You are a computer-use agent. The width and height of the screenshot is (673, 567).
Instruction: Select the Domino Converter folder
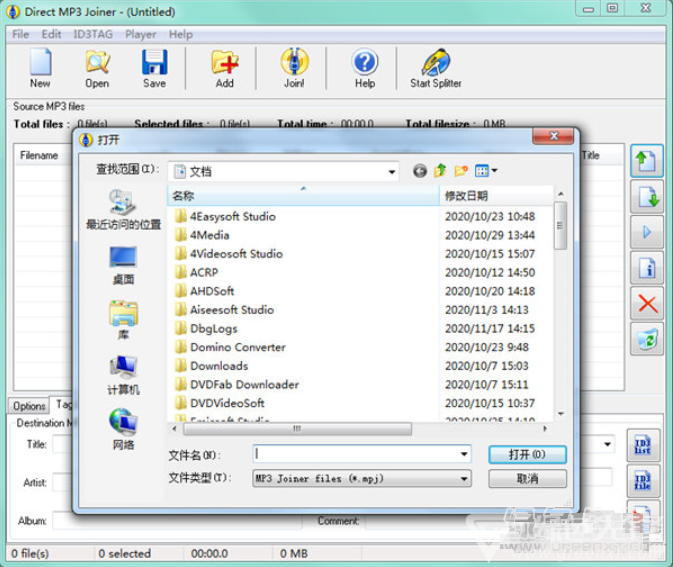point(230,347)
